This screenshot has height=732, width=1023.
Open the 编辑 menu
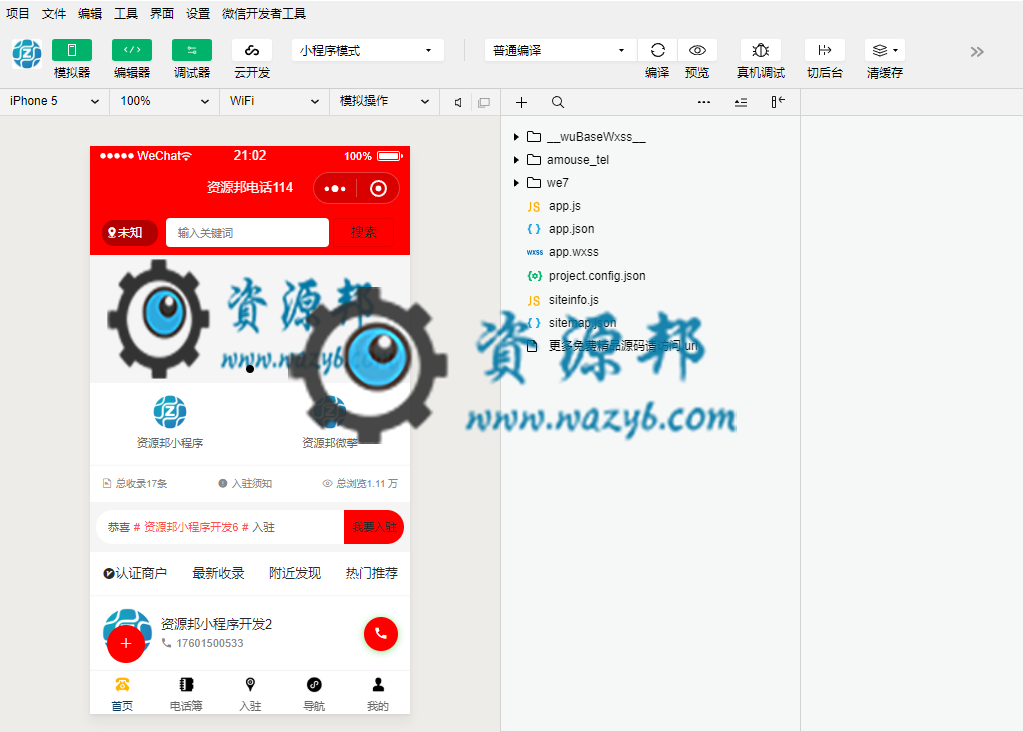pyautogui.click(x=89, y=14)
